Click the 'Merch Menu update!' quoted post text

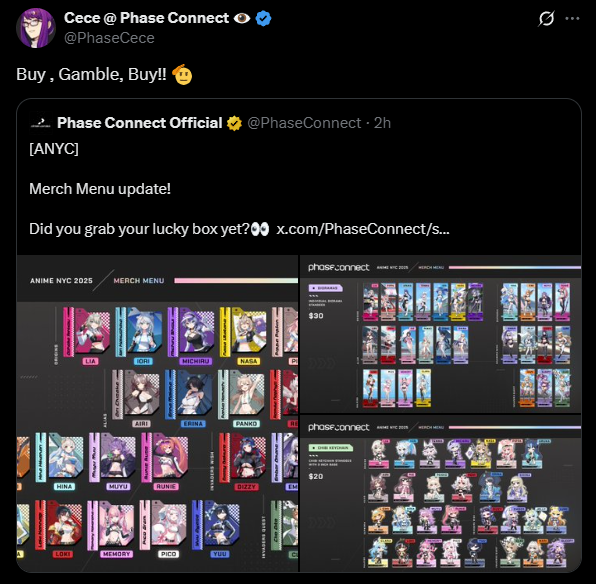tap(100, 189)
